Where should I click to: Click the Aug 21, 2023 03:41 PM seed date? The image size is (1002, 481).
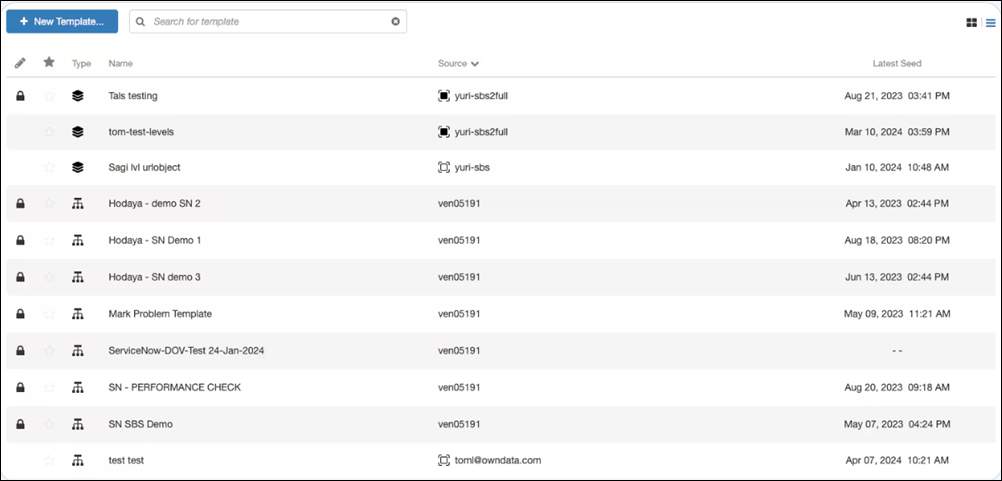[897, 96]
